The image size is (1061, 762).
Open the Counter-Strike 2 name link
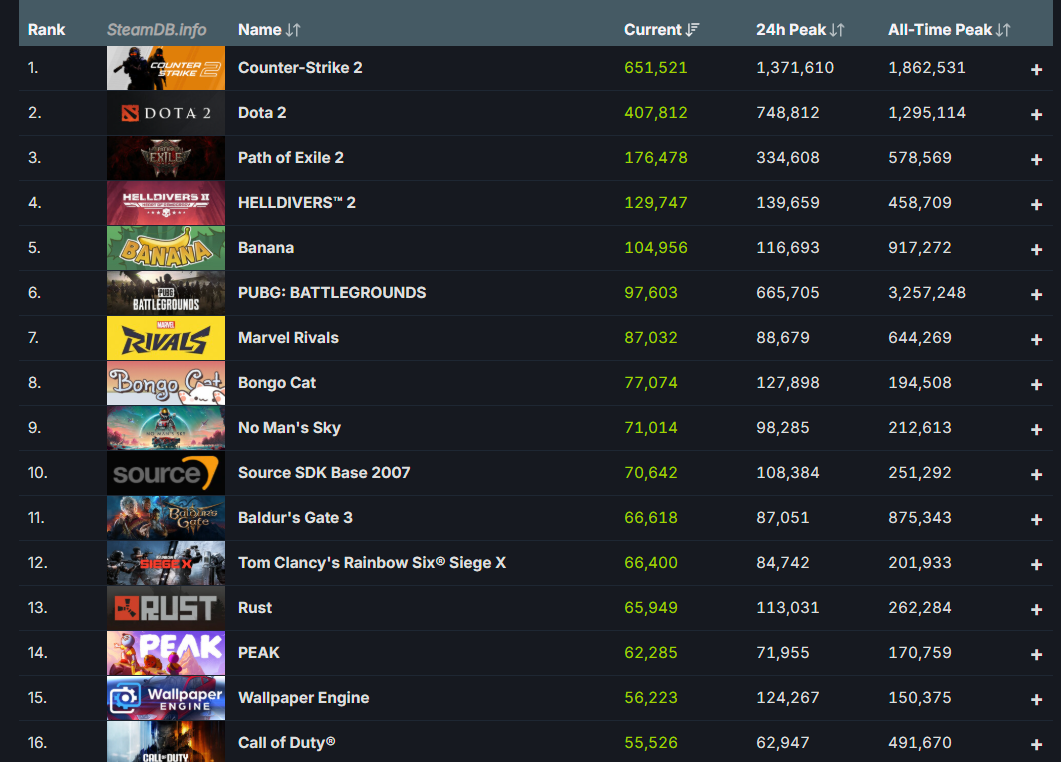point(300,68)
